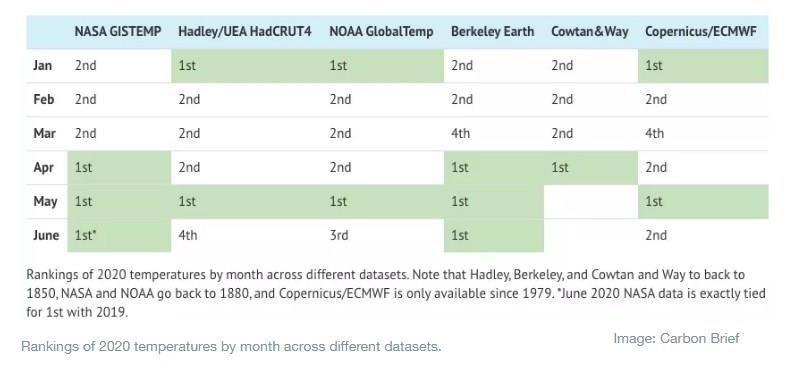Select the Jan row label
This screenshot has height=387, width=811.
(x=42, y=66)
